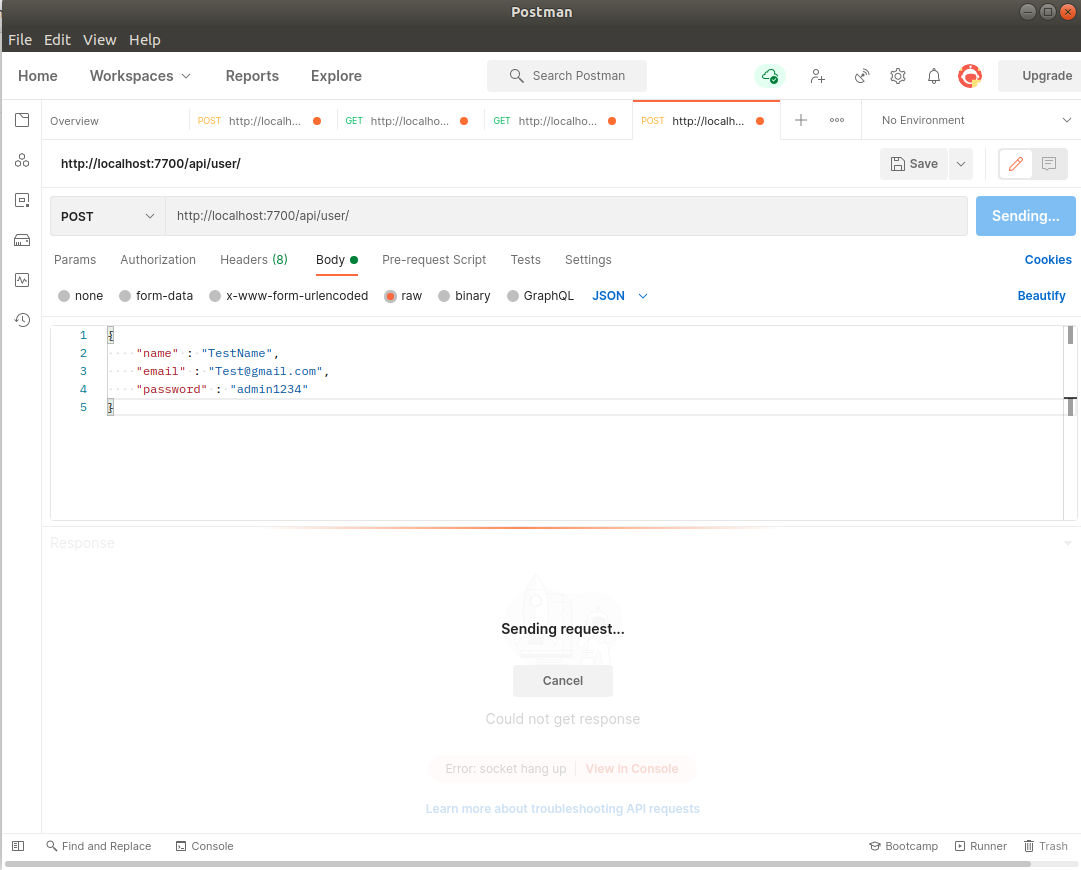Image resolution: width=1081 pixels, height=870 pixels.
Task: Click the Save button
Action: [x=914, y=164]
